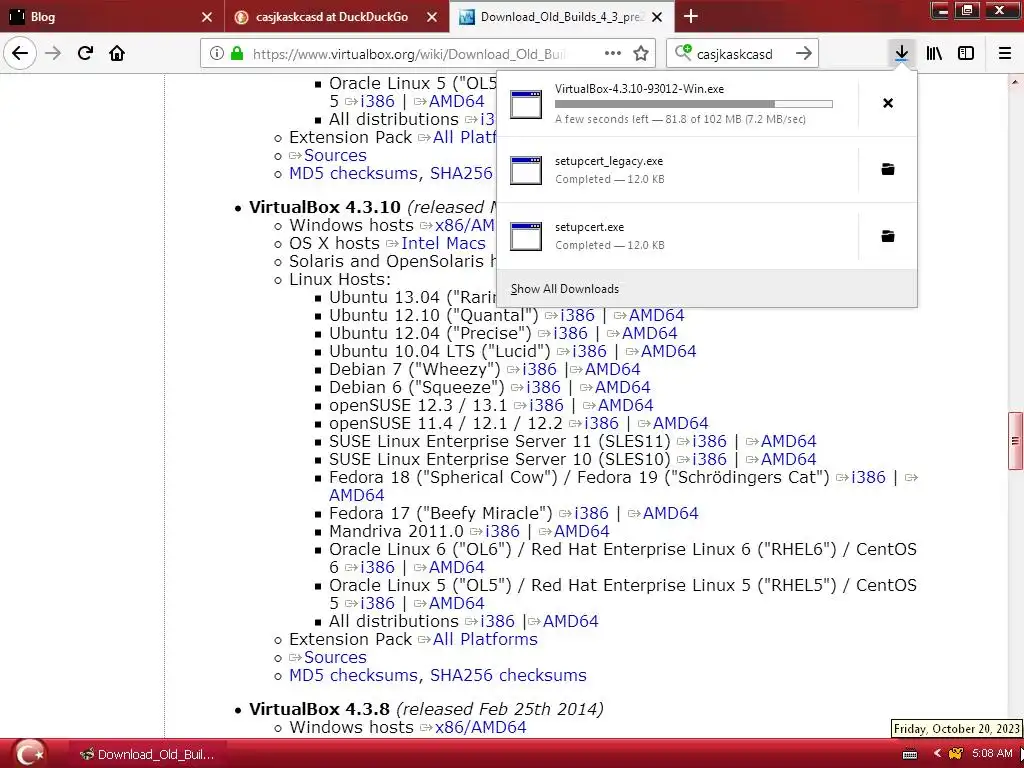1024x768 pixels.
Task: Expand hidden tray icons arrow
Action: 936,754
